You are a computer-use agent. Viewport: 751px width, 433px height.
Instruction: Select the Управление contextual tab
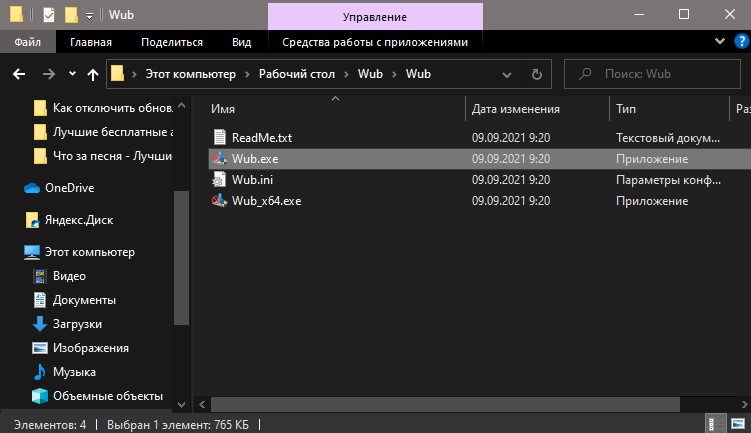click(x=375, y=17)
